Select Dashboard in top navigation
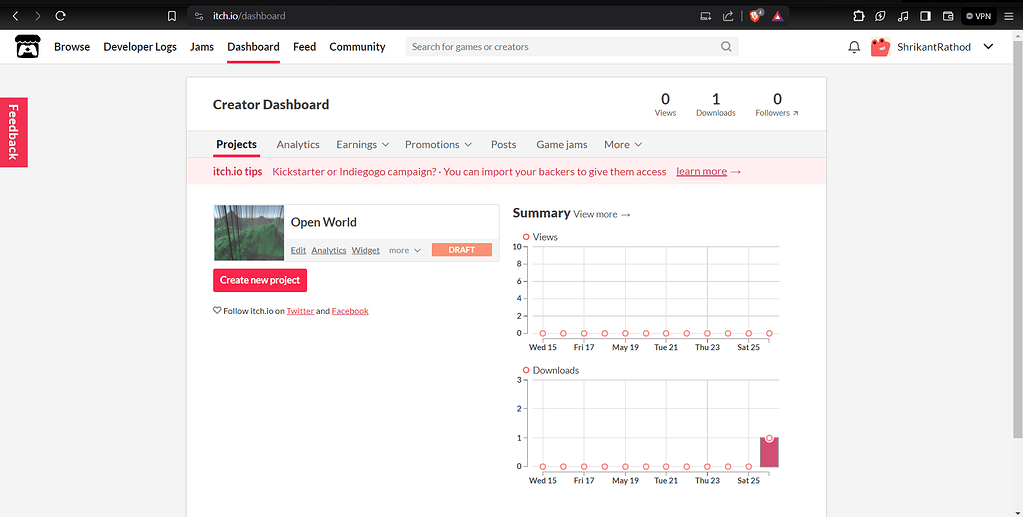The height and width of the screenshot is (517, 1023). click(x=253, y=46)
